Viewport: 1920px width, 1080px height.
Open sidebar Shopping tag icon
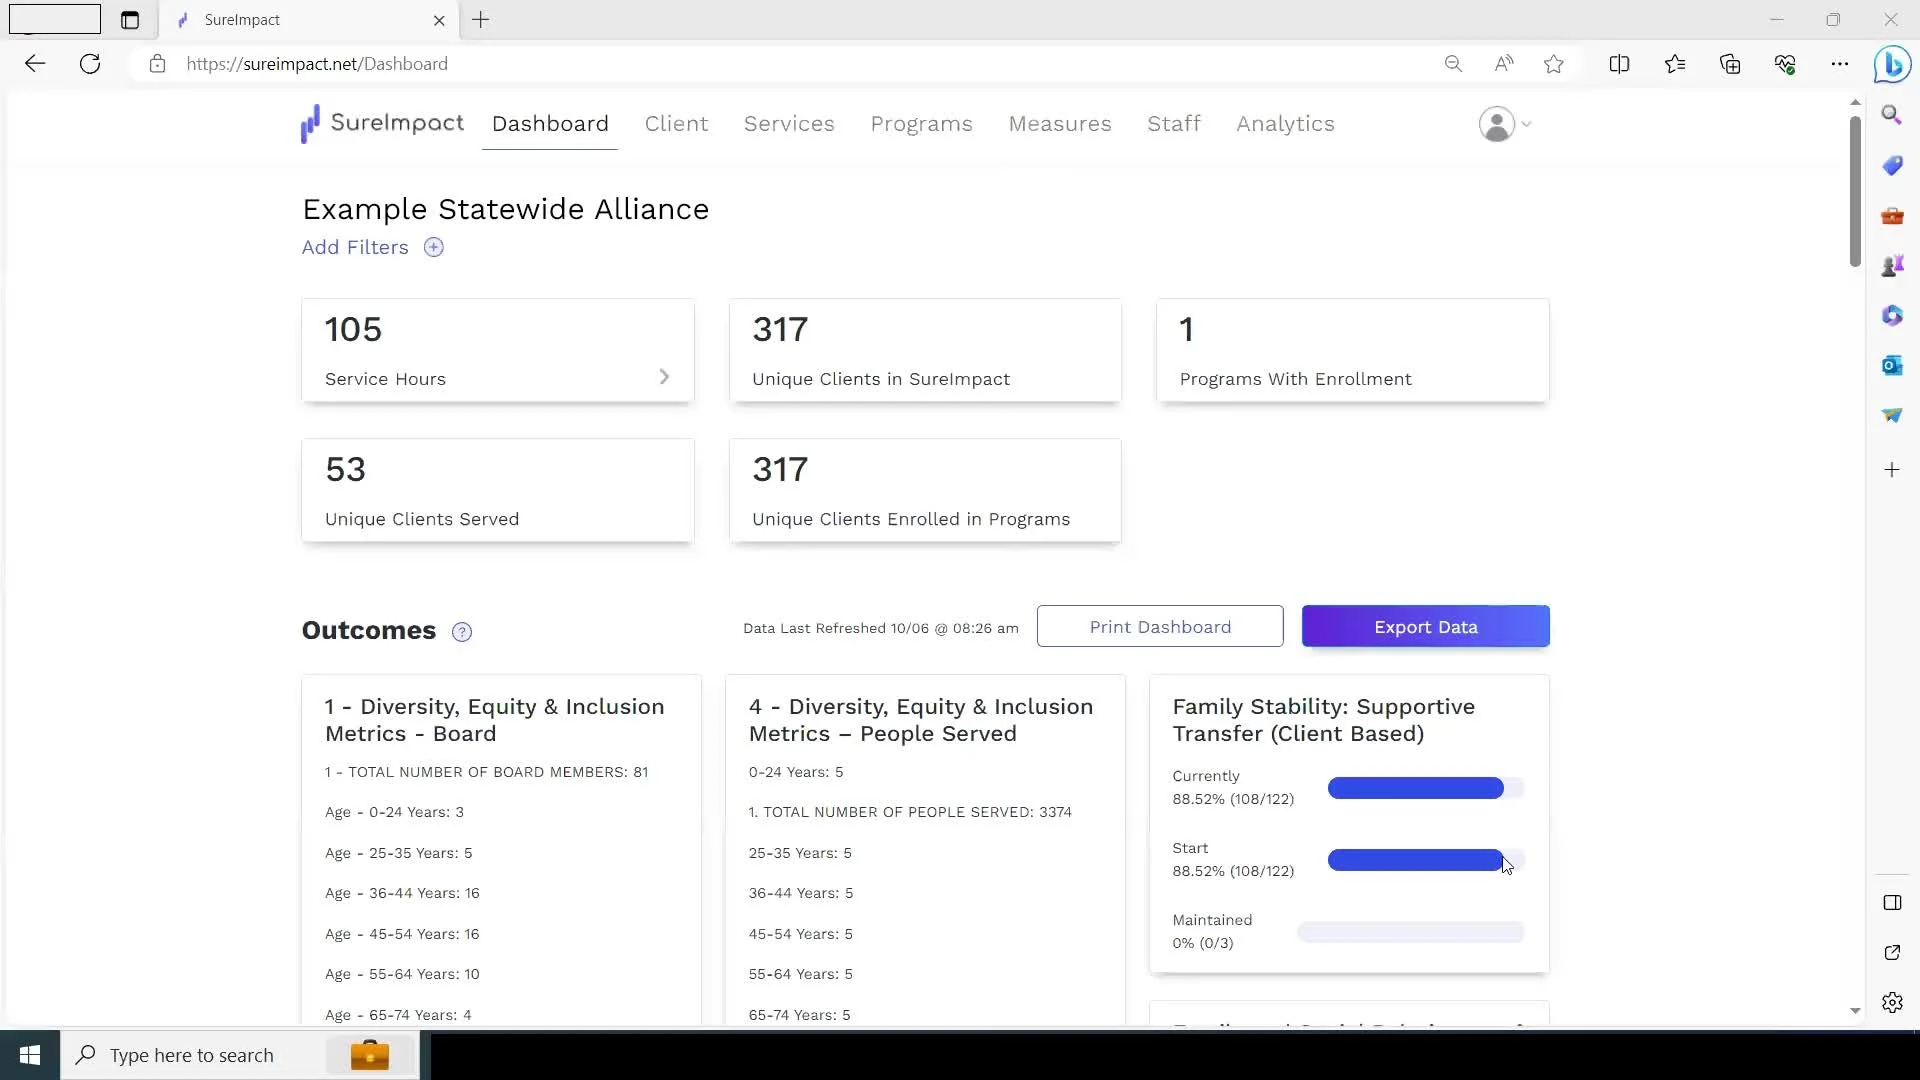point(1892,165)
